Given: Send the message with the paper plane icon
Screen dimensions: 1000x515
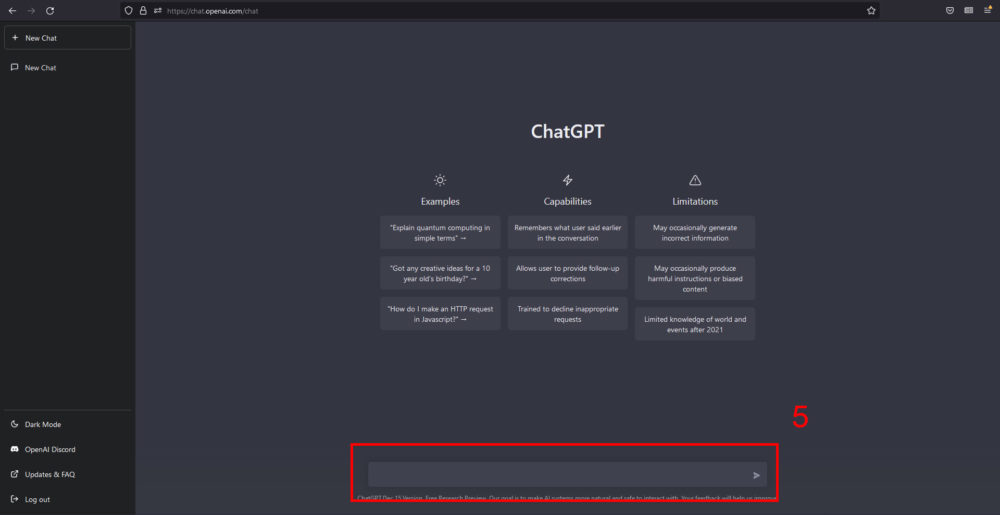Looking at the screenshot, I should pyautogui.click(x=756, y=475).
